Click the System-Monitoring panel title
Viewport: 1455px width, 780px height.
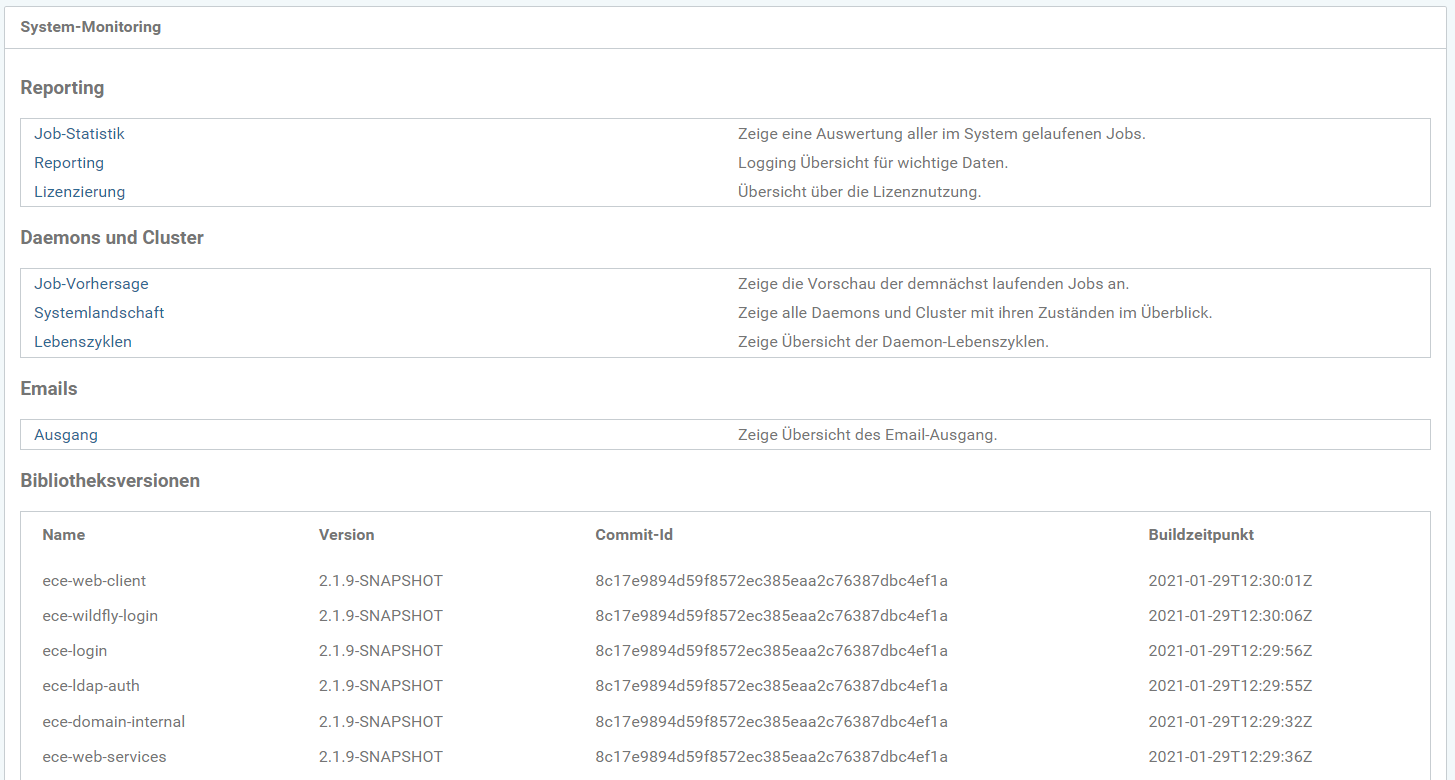91,27
